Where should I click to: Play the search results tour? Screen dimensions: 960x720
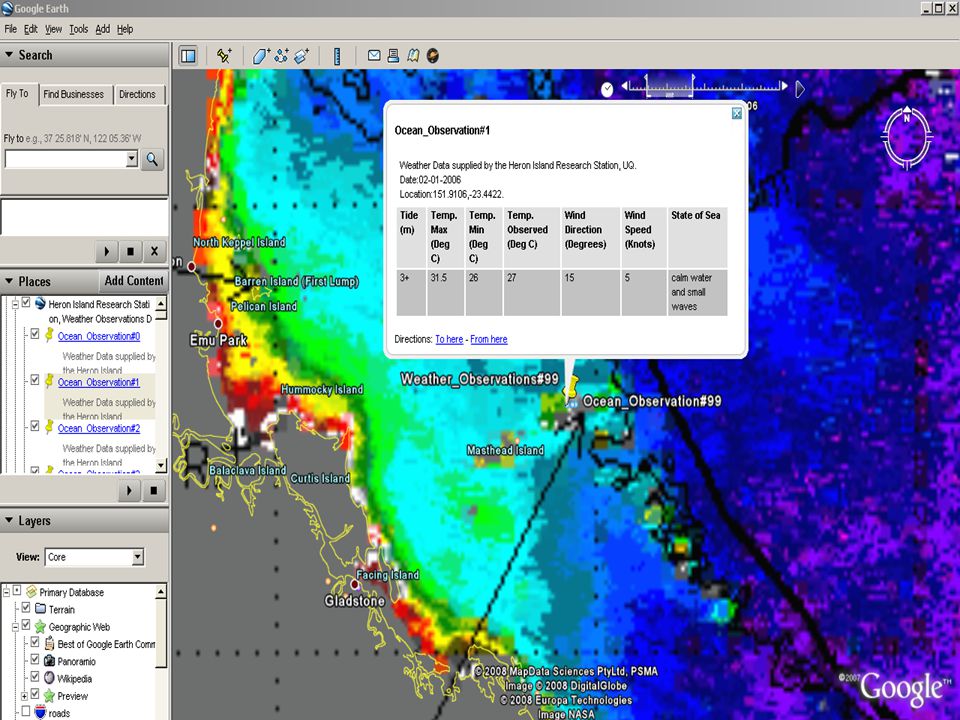click(107, 251)
